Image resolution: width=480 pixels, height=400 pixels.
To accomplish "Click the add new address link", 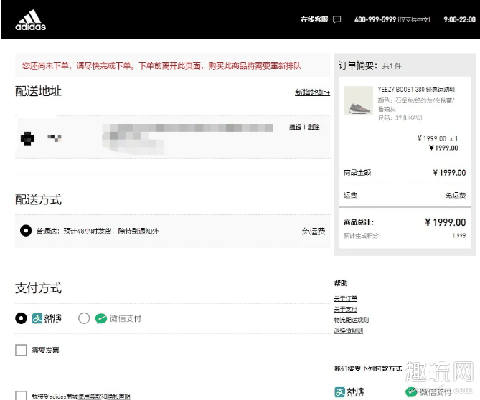I will (x=312, y=92).
